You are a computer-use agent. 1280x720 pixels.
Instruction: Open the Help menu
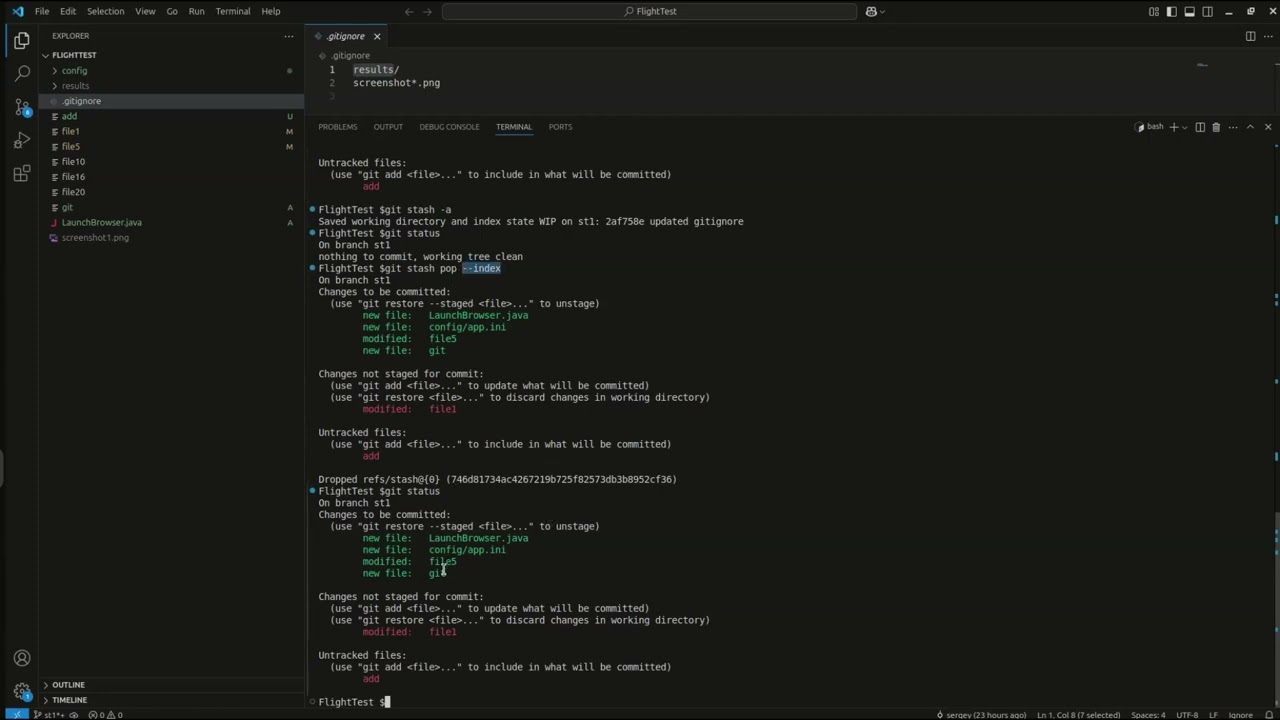click(271, 11)
